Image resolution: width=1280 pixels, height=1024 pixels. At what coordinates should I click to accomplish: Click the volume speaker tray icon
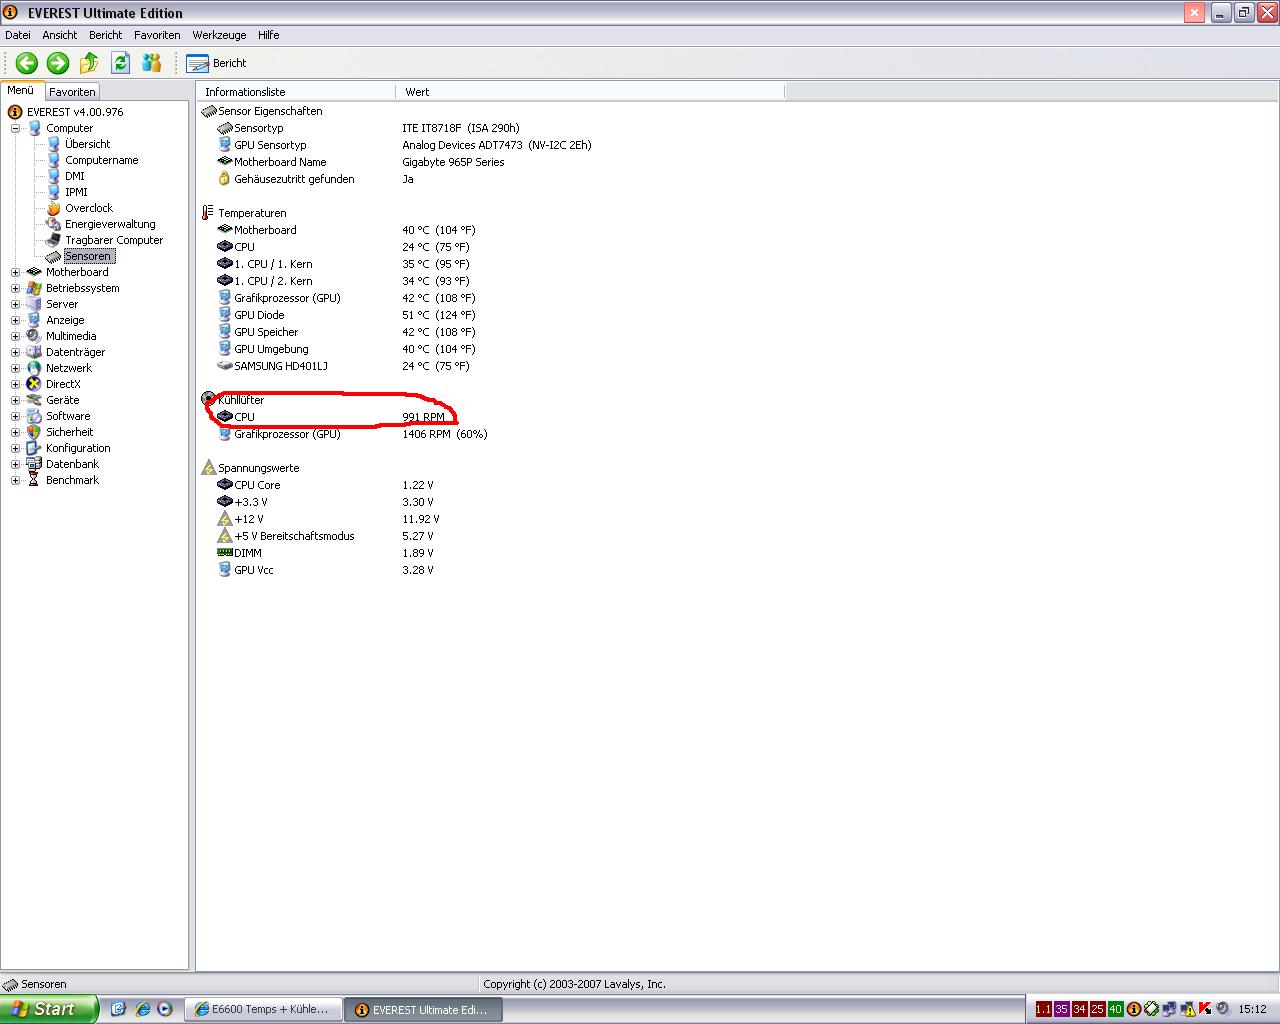click(1223, 1009)
